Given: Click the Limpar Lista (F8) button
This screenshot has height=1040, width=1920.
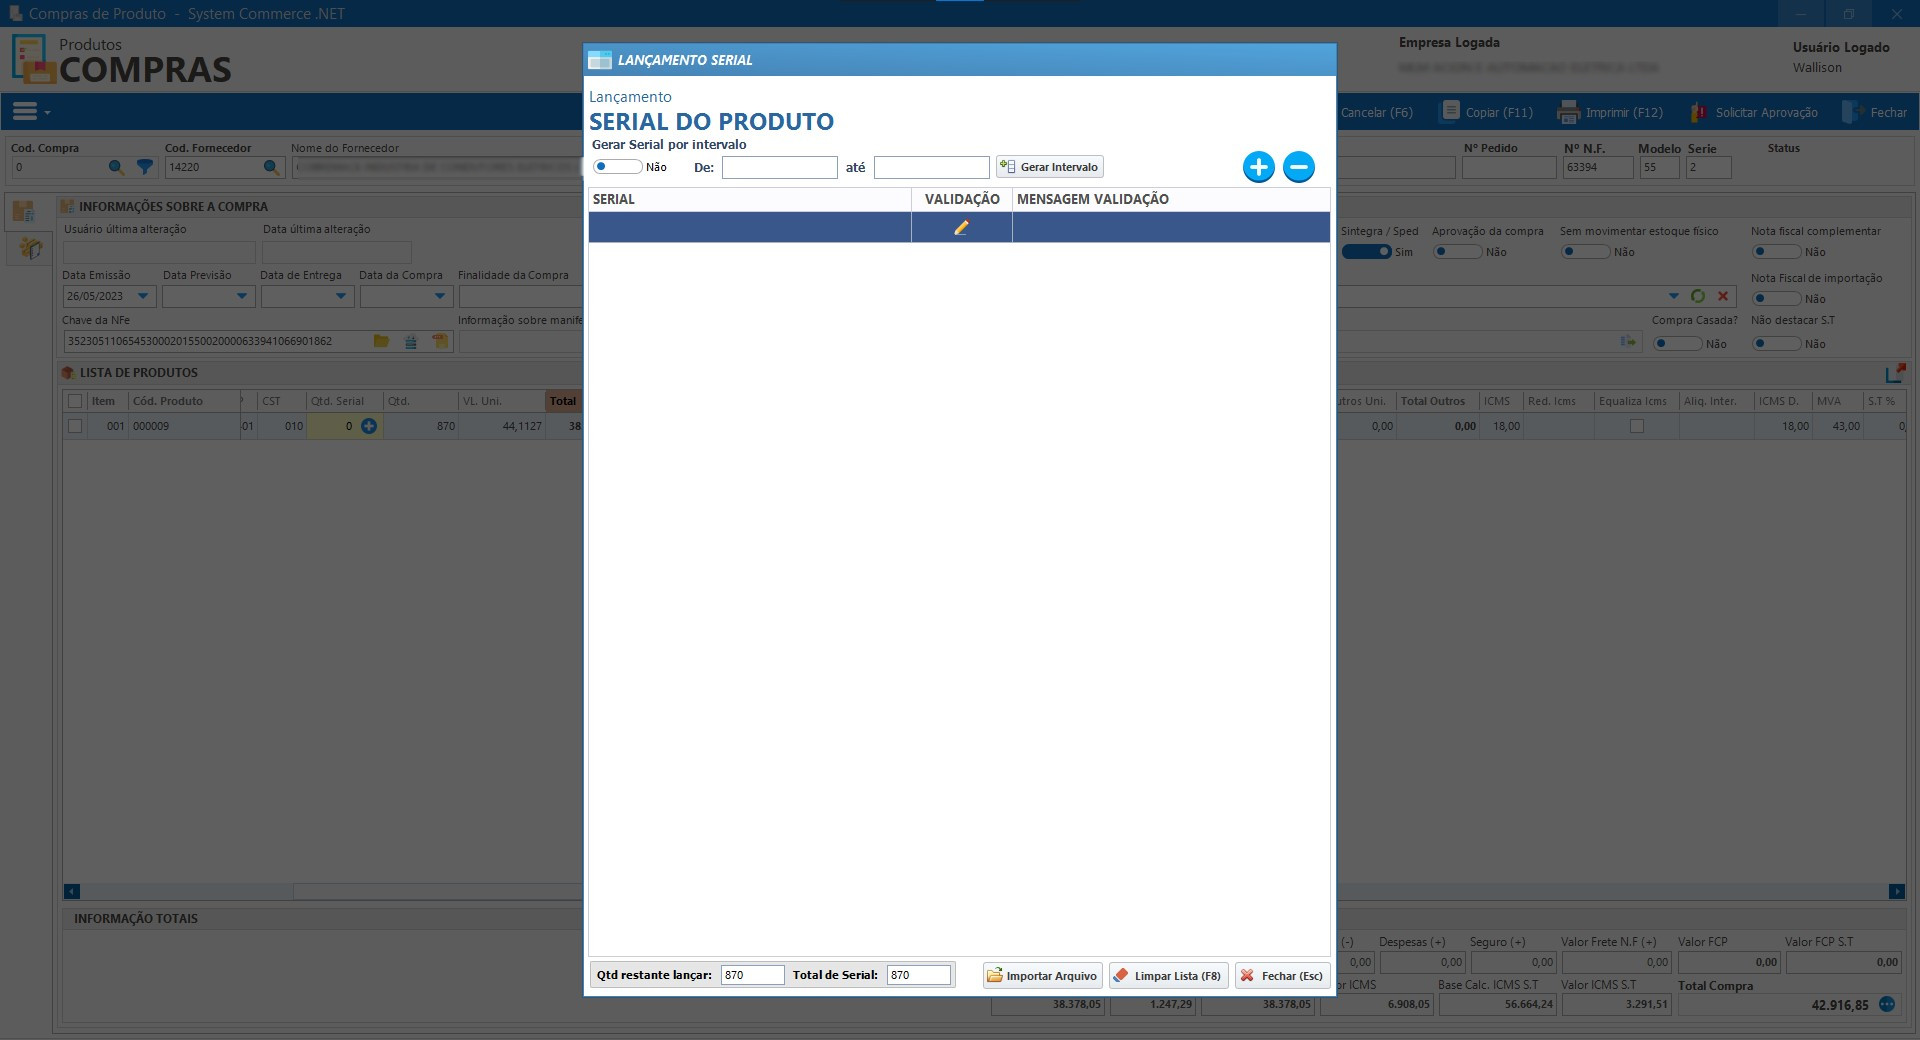Looking at the screenshot, I should [1168, 976].
